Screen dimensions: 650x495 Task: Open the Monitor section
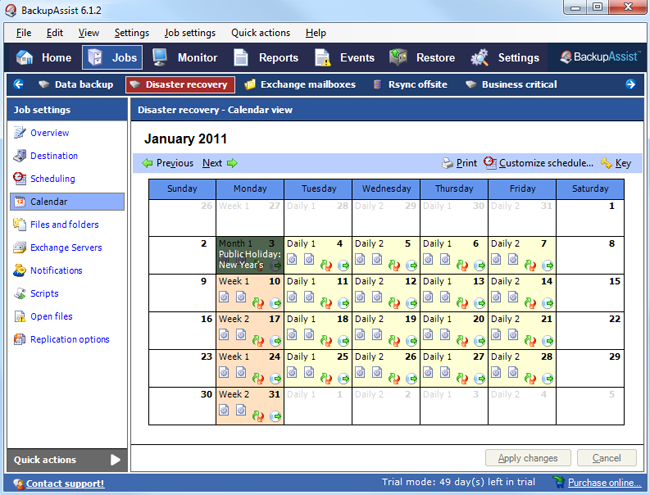[x=185, y=58]
